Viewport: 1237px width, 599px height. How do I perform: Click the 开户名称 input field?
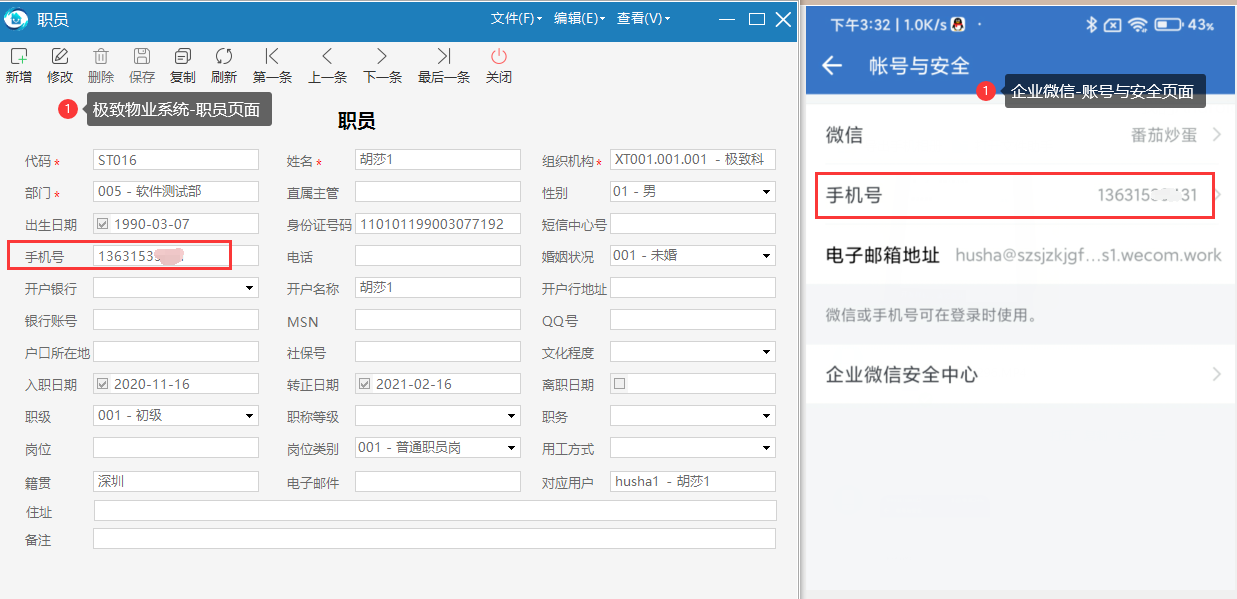[438, 288]
